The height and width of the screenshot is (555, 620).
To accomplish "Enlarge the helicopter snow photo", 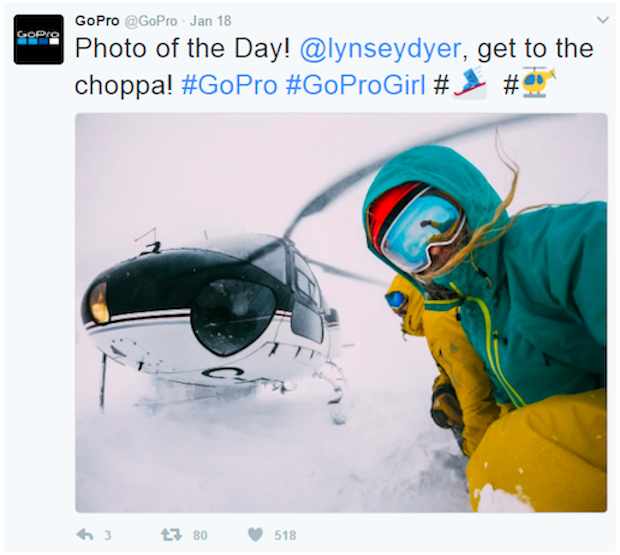I will pyautogui.click(x=341, y=313).
